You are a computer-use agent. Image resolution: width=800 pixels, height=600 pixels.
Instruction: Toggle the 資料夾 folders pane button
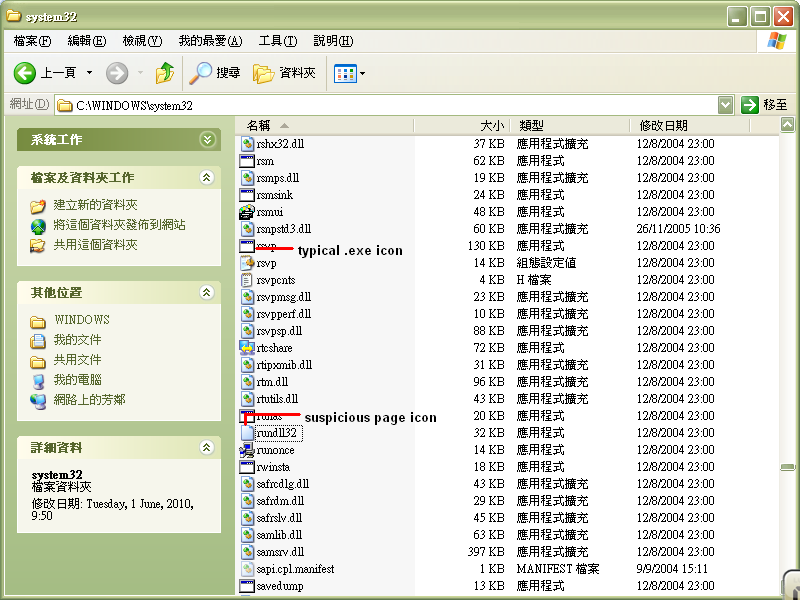[x=284, y=73]
